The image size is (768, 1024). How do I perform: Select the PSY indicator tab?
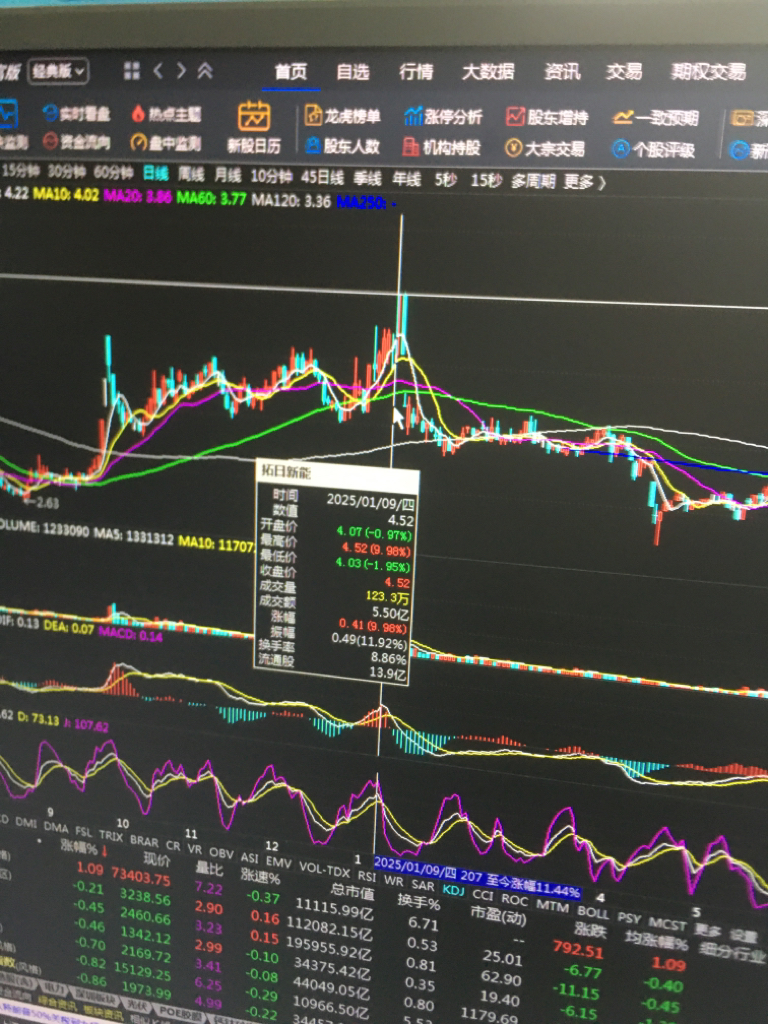click(629, 918)
